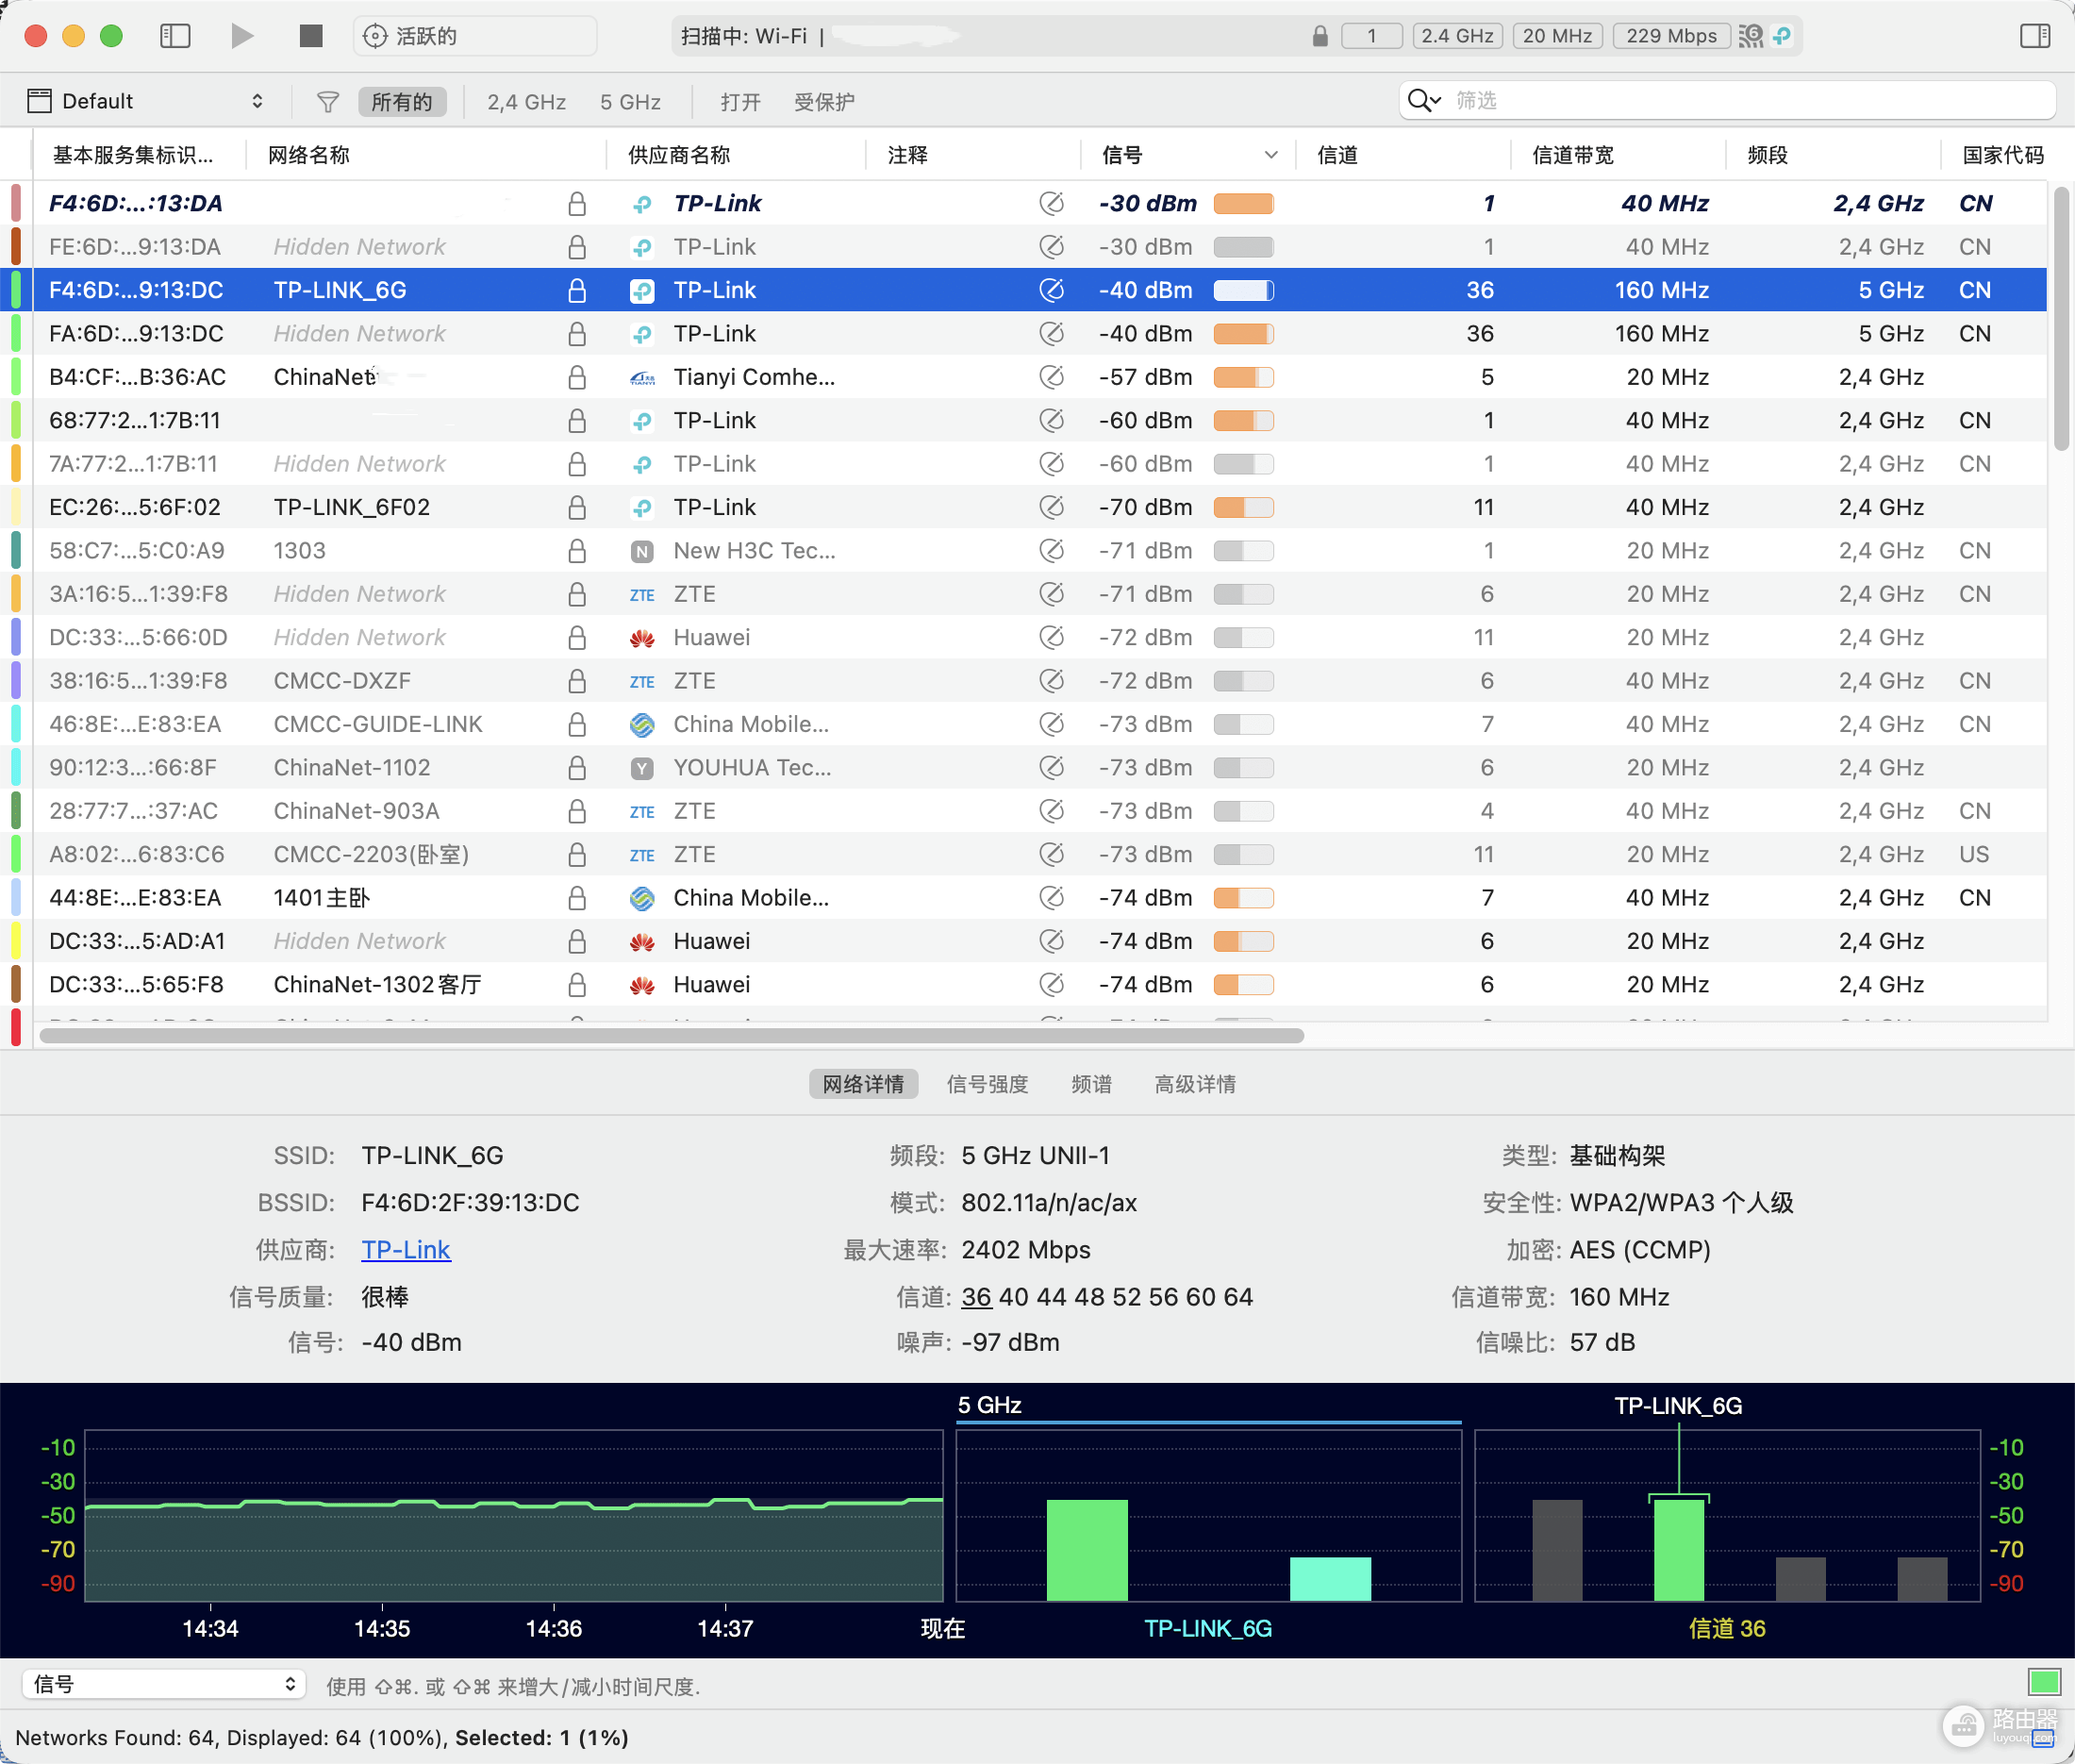Screen dimensions: 2075x1764
Task: Toggle the right inspector panel icon
Action: [x=2035, y=36]
